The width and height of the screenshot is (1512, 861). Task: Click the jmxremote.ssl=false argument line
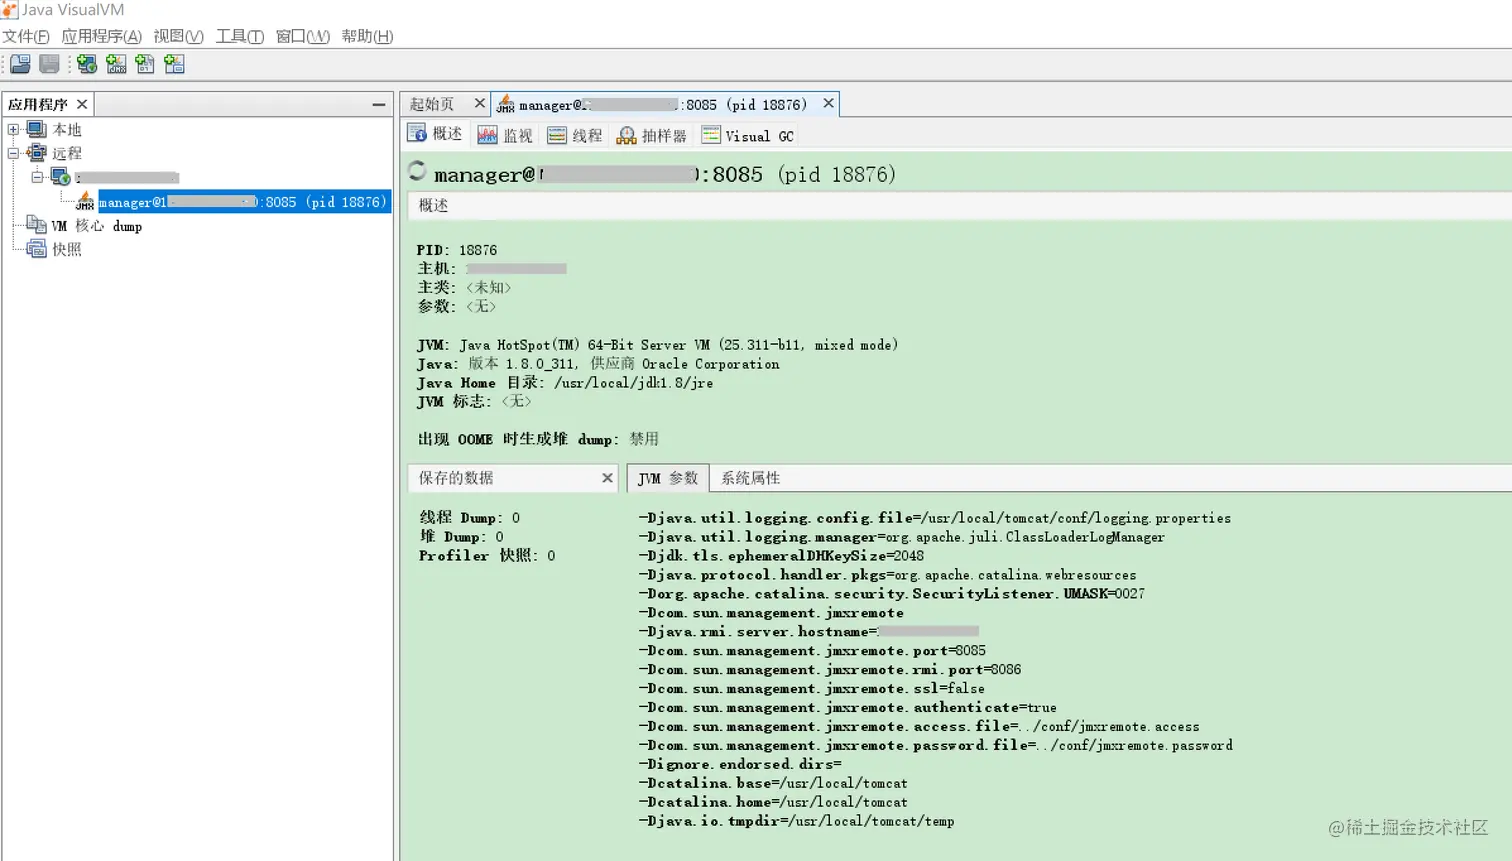[812, 689]
